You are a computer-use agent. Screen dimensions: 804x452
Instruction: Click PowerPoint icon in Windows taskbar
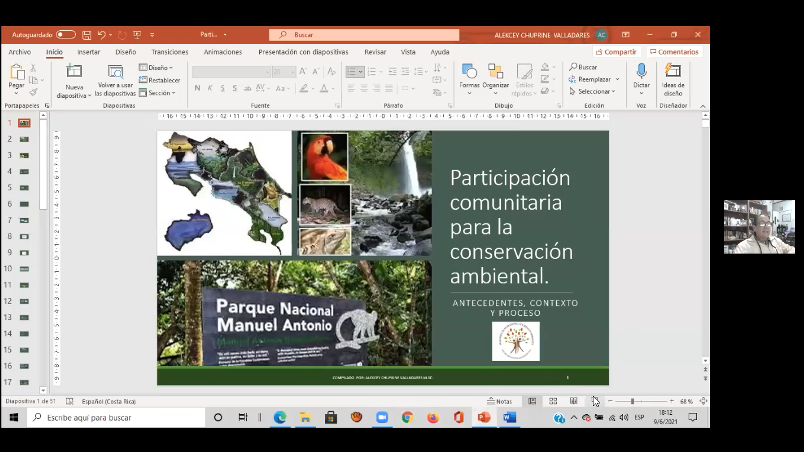click(x=484, y=418)
